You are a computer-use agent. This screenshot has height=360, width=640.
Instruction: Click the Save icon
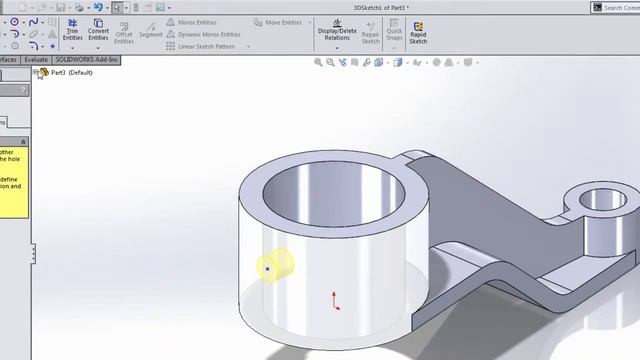click(x=61, y=7)
